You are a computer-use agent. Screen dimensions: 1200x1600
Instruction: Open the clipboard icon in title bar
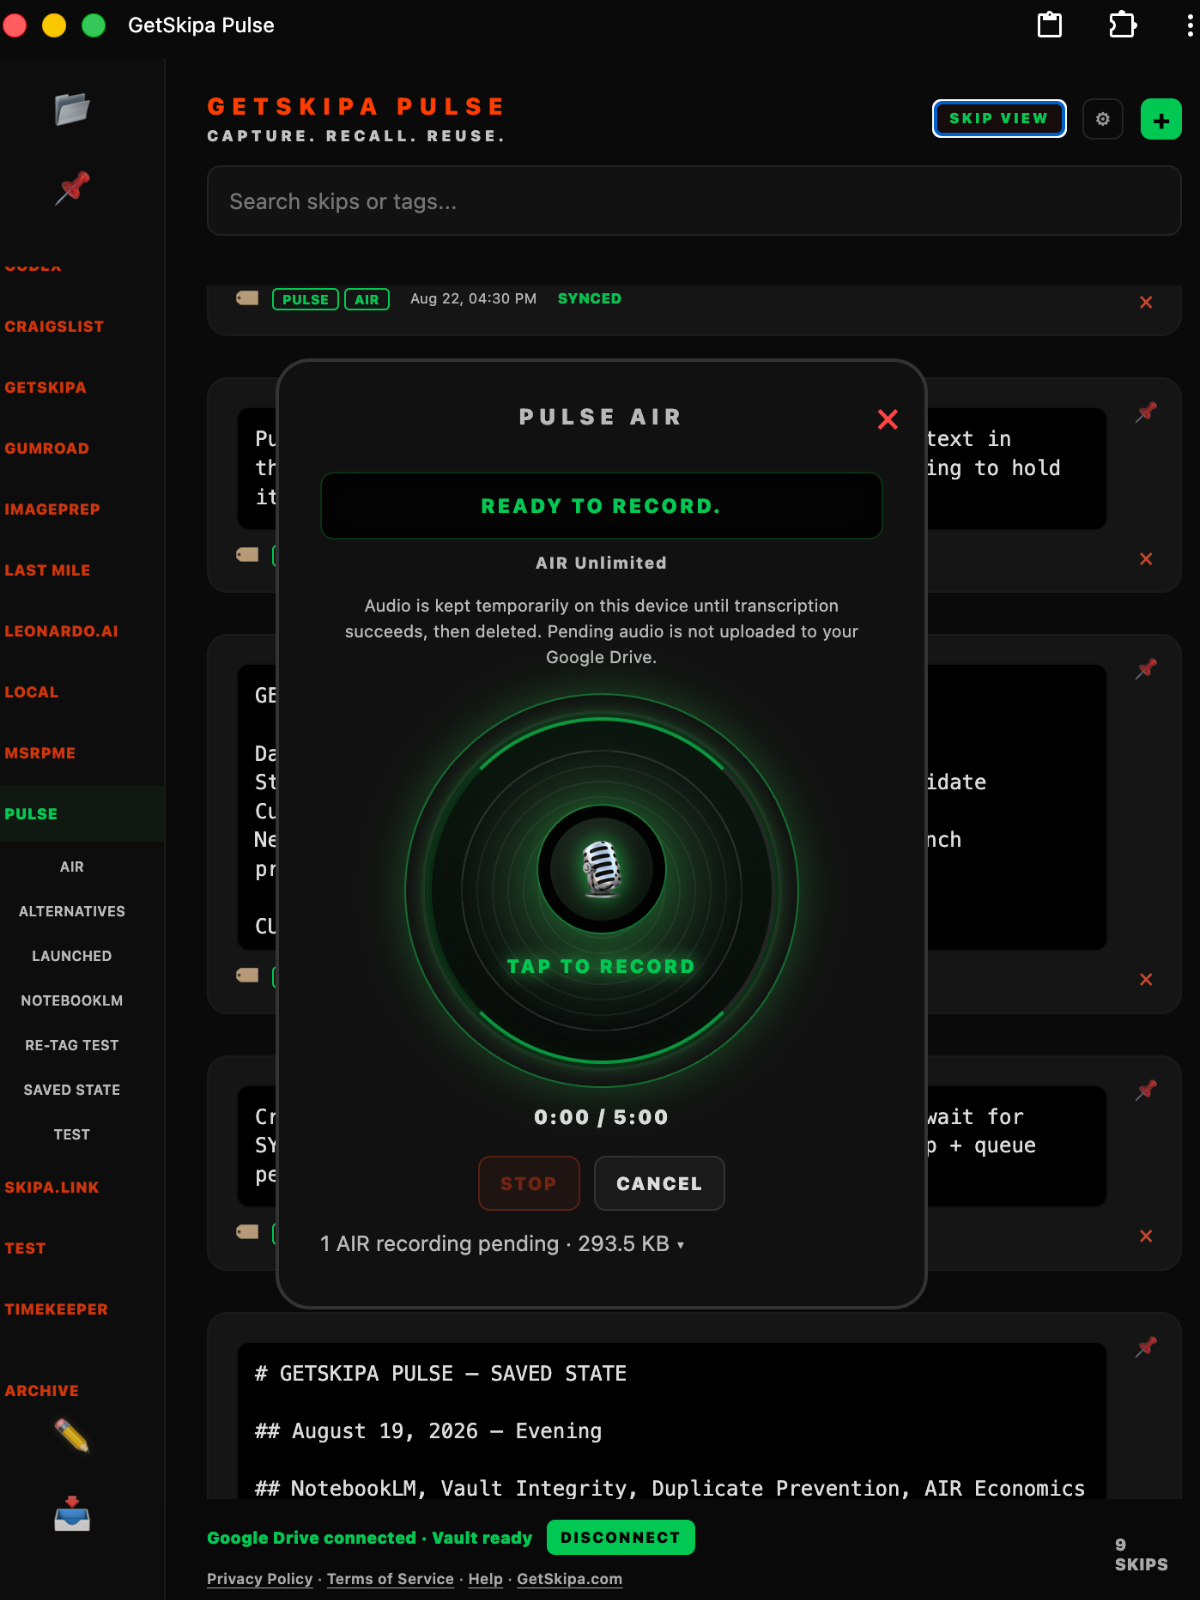pos(1050,25)
